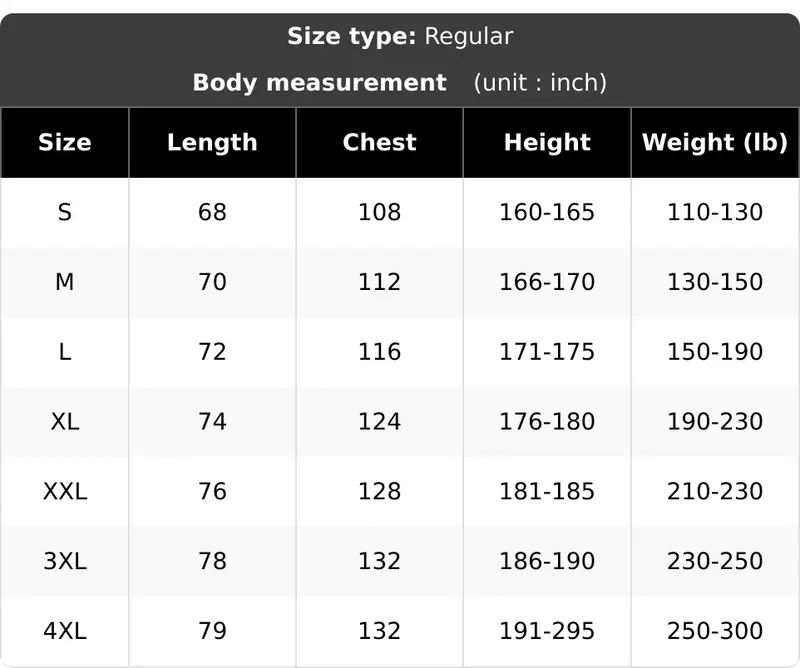Click chest value 124
The width and height of the screenshot is (800, 668).
point(380,422)
